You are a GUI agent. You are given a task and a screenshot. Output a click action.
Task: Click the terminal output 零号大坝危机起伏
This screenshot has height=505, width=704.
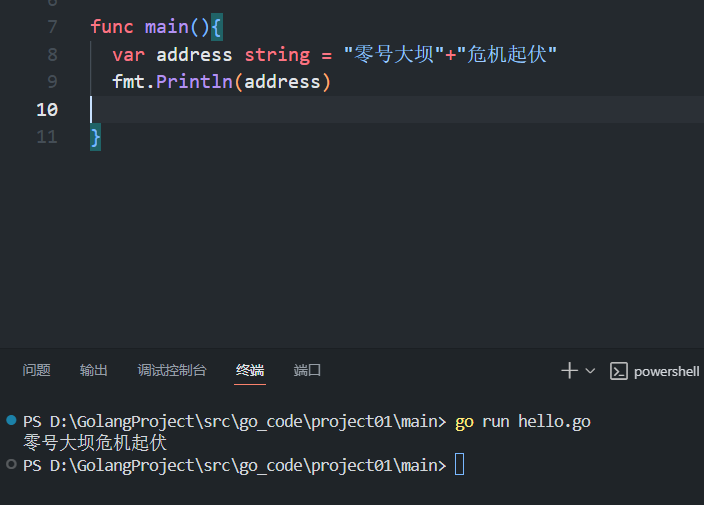point(94,443)
